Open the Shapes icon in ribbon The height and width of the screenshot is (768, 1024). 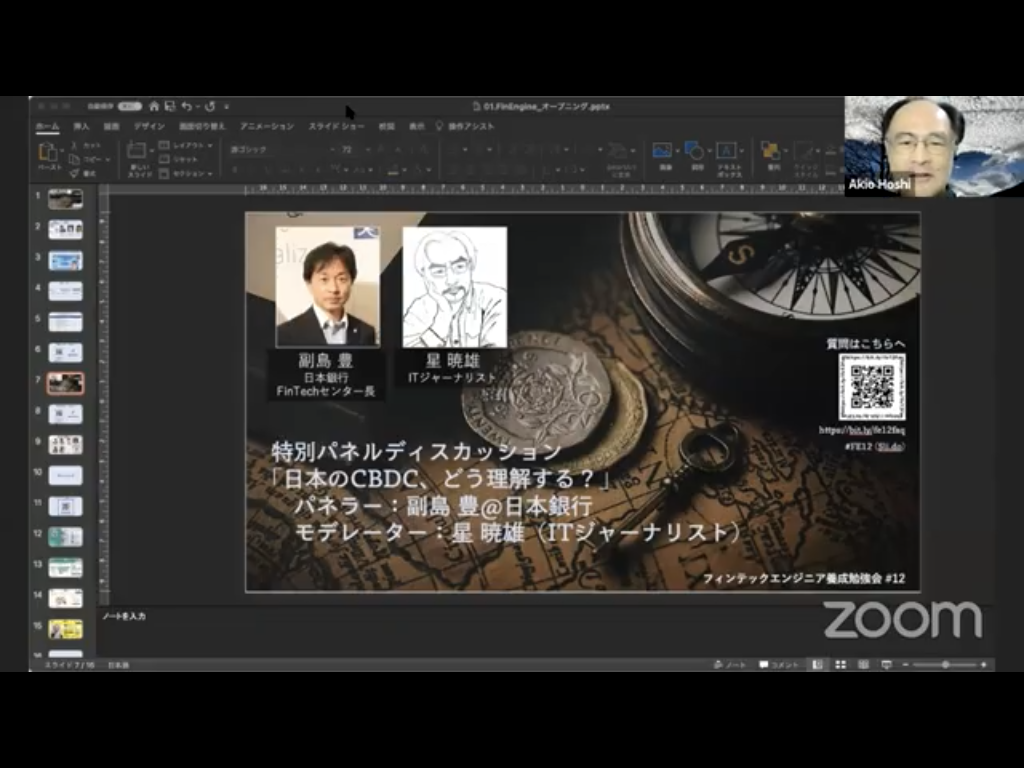[694, 151]
